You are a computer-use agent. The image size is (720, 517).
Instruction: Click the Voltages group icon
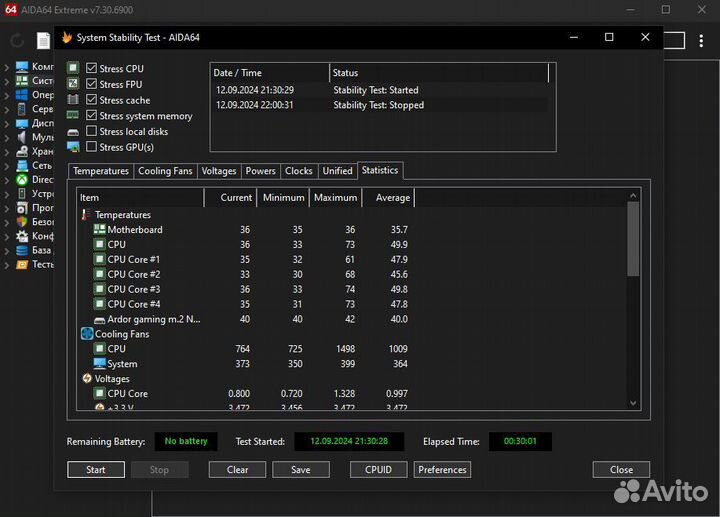[x=87, y=378]
